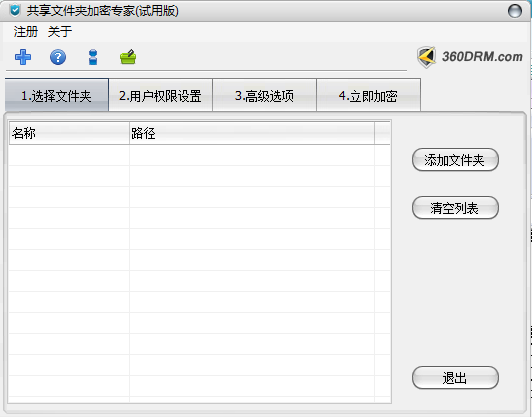Open help via the question mark icon
Screen dimensions: 532x417
click(58, 57)
